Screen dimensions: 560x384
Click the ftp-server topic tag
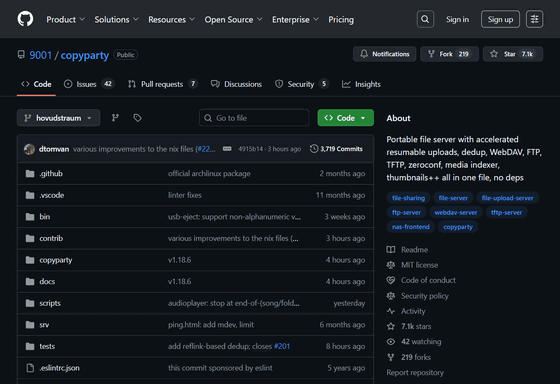click(406, 213)
